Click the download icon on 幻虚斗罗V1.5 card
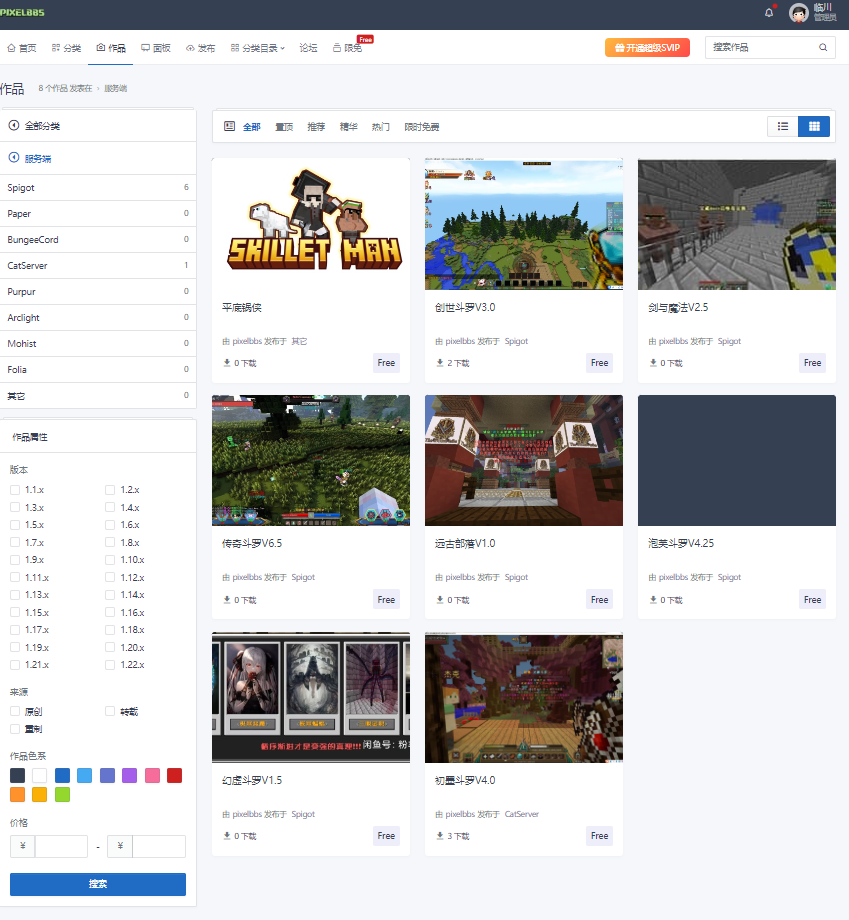Image resolution: width=849 pixels, height=920 pixels. pyautogui.click(x=226, y=836)
